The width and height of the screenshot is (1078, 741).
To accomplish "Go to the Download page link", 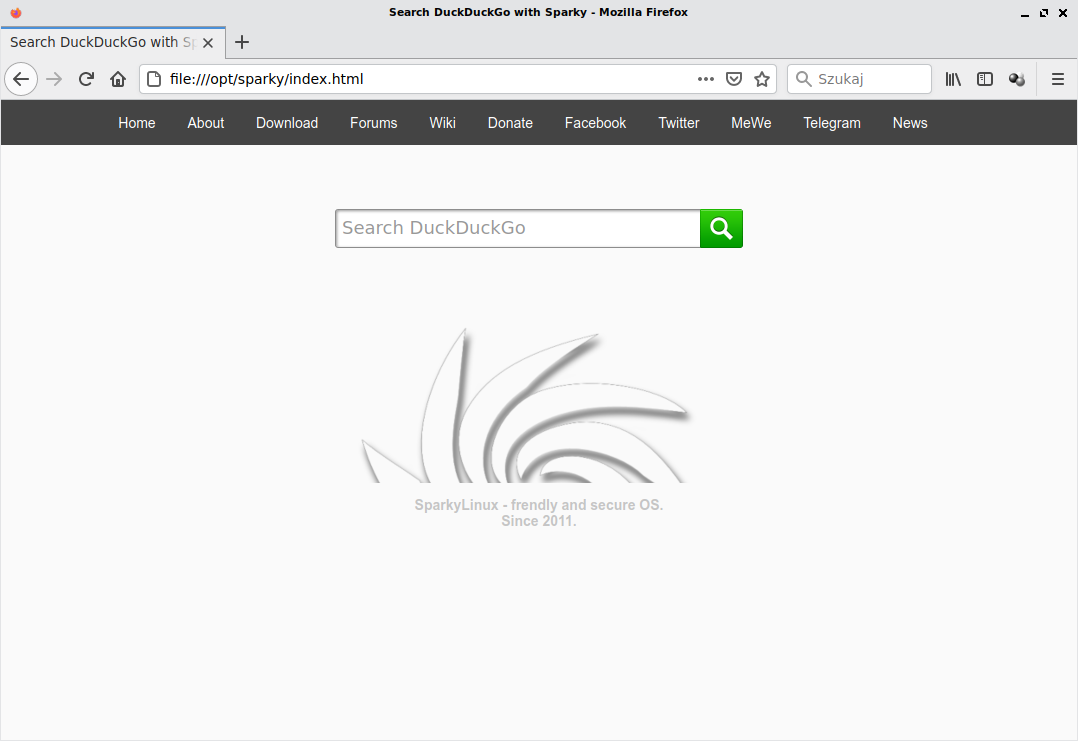I will (x=287, y=123).
